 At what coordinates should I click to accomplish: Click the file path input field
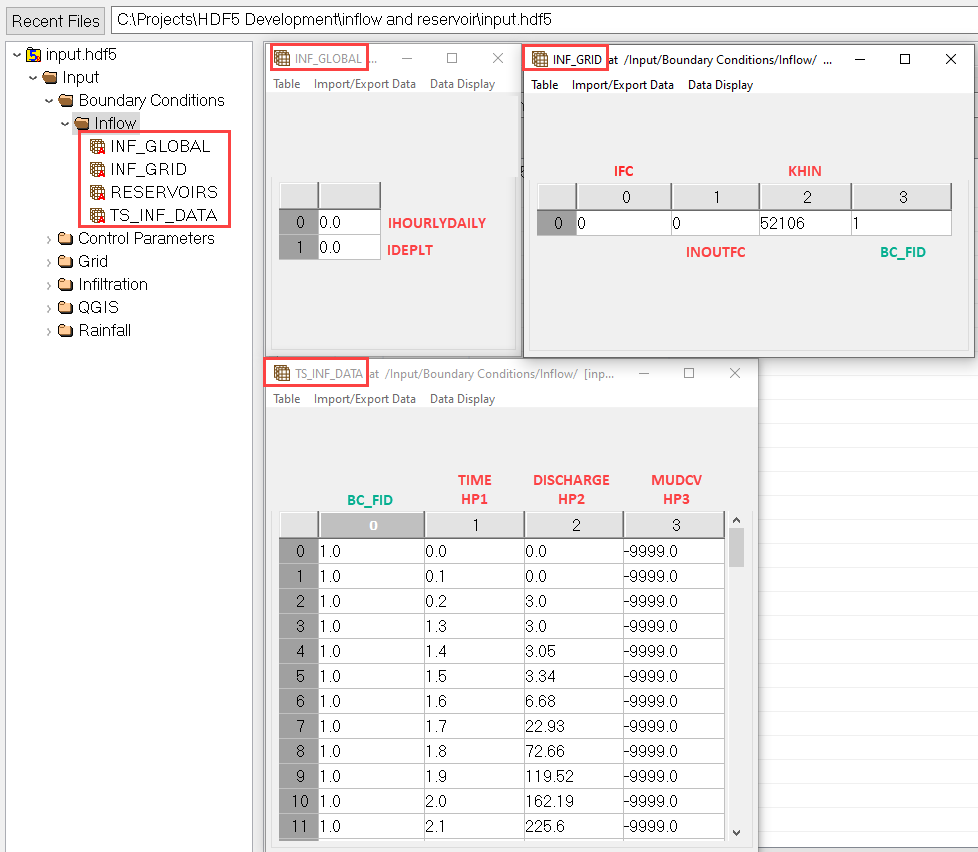(540, 20)
